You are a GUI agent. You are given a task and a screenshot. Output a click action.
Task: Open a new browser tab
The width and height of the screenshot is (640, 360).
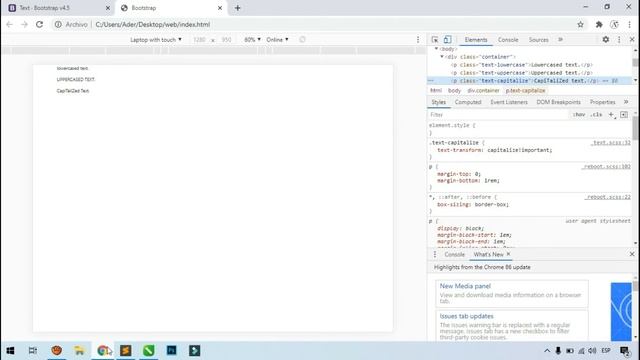tap(238, 8)
